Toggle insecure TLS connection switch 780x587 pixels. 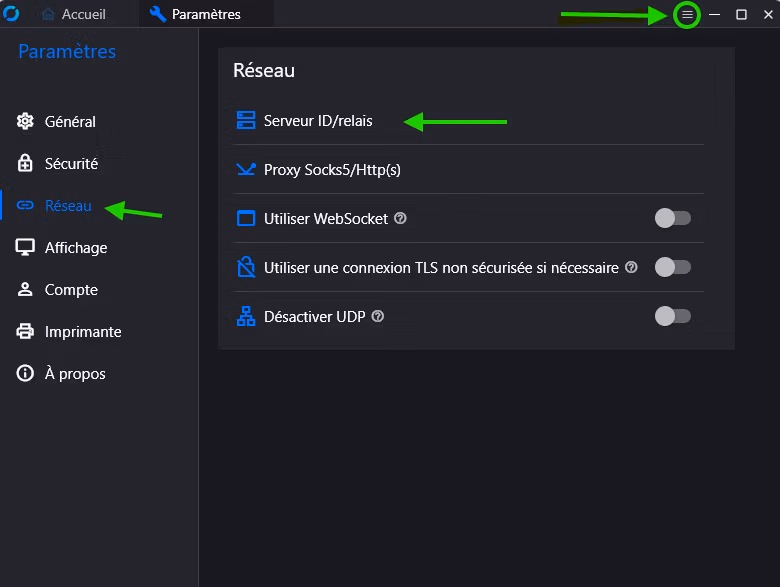pyautogui.click(x=673, y=267)
